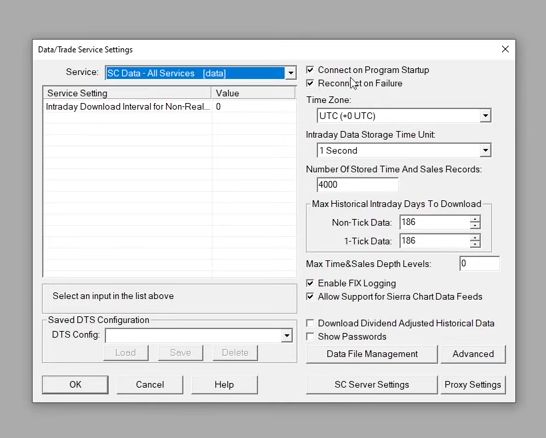Image resolution: width=546 pixels, height=438 pixels.
Task: Open the Service dropdown list
Action: pos(290,73)
